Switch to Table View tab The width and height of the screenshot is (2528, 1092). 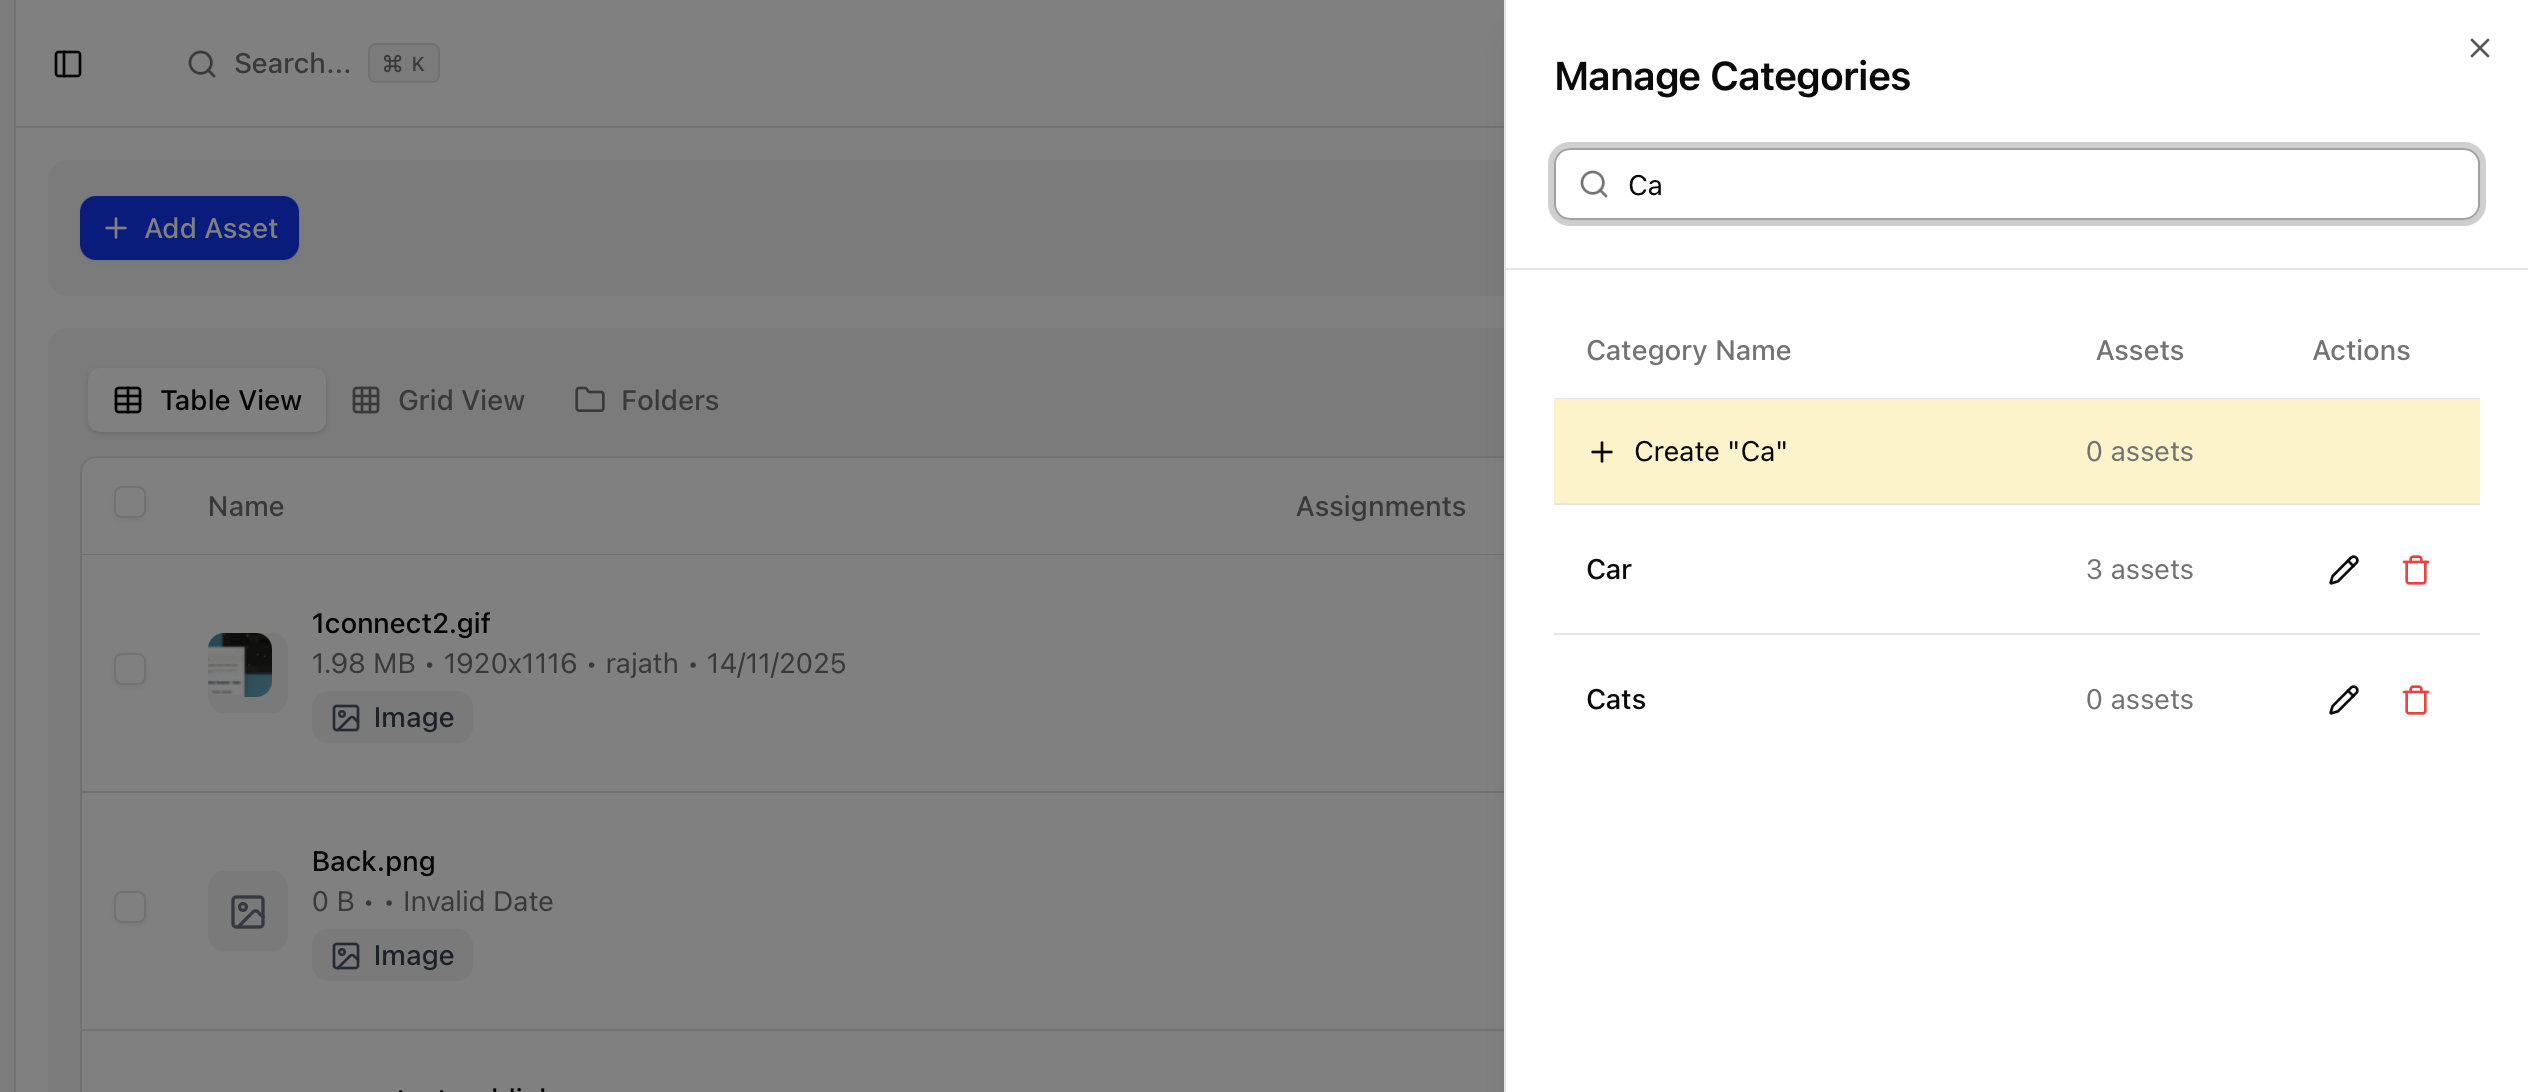coord(207,400)
